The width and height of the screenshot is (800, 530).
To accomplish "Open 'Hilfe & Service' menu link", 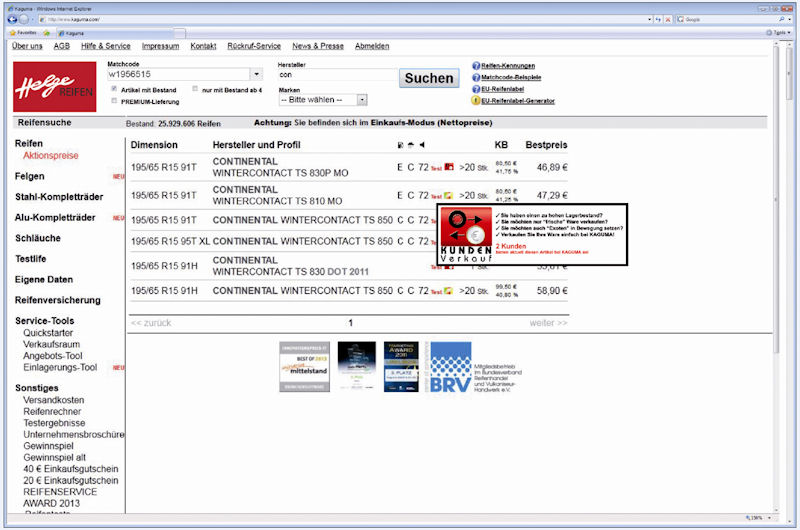I will (106, 46).
